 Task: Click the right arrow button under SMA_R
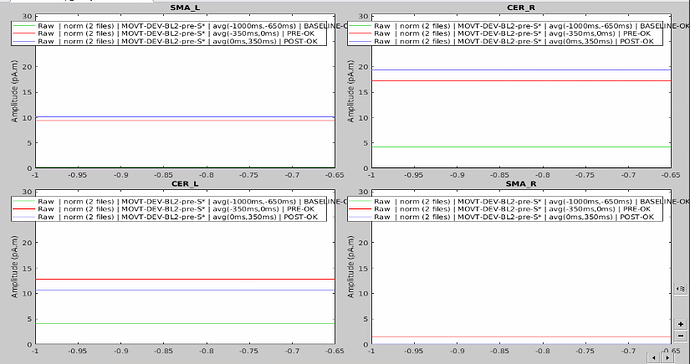click(x=668, y=357)
